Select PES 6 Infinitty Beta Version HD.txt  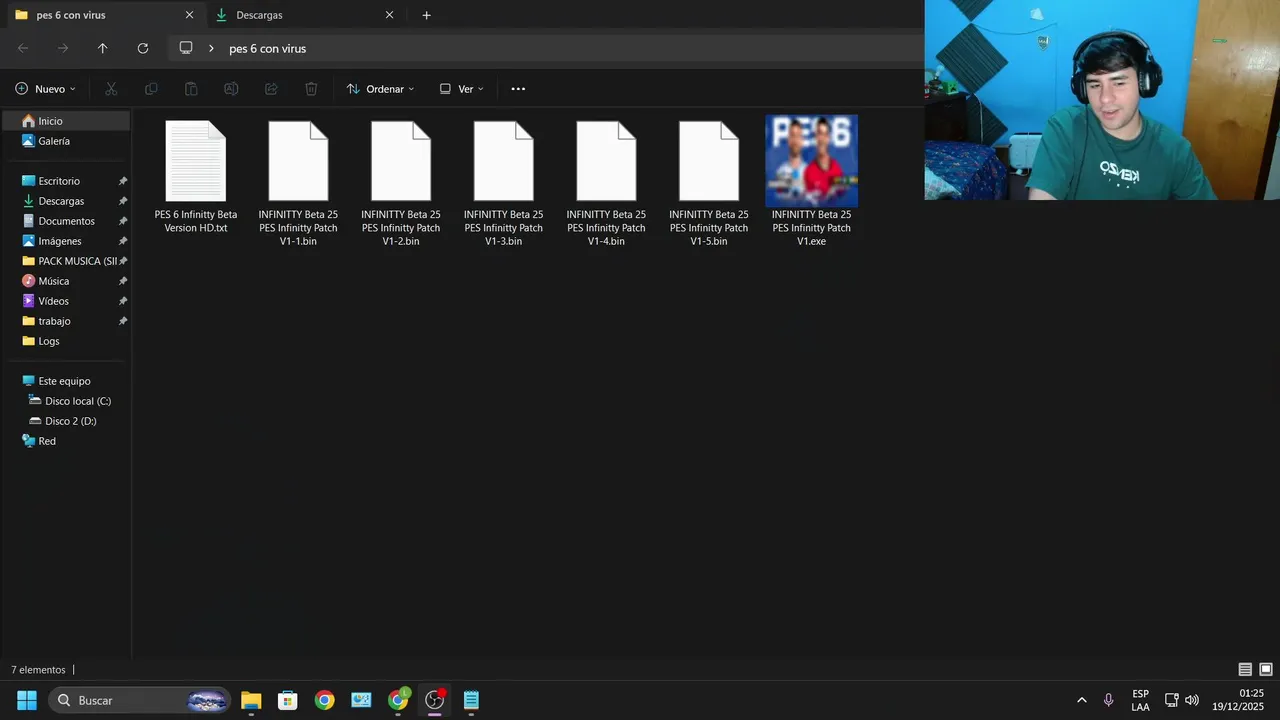(196, 178)
